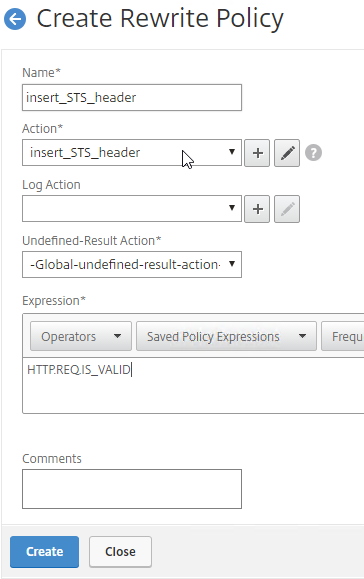
Task: Click the Saved Policy Expressions dropdown arrow
Action: (x=302, y=336)
